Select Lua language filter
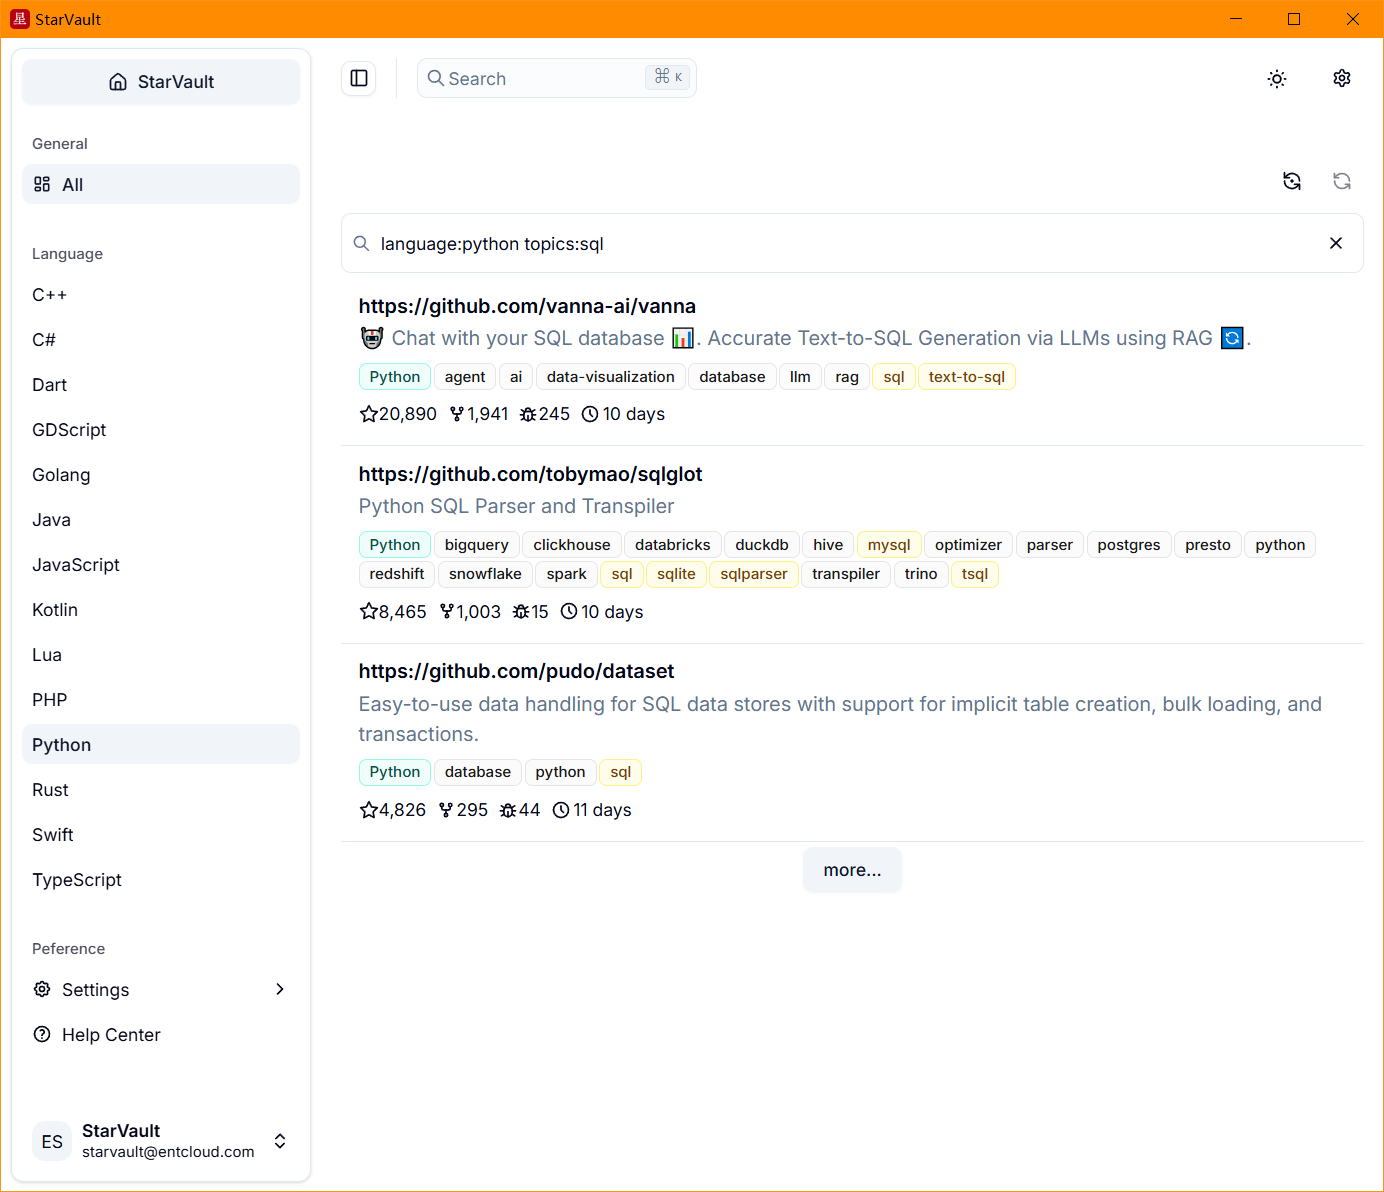 click(161, 655)
